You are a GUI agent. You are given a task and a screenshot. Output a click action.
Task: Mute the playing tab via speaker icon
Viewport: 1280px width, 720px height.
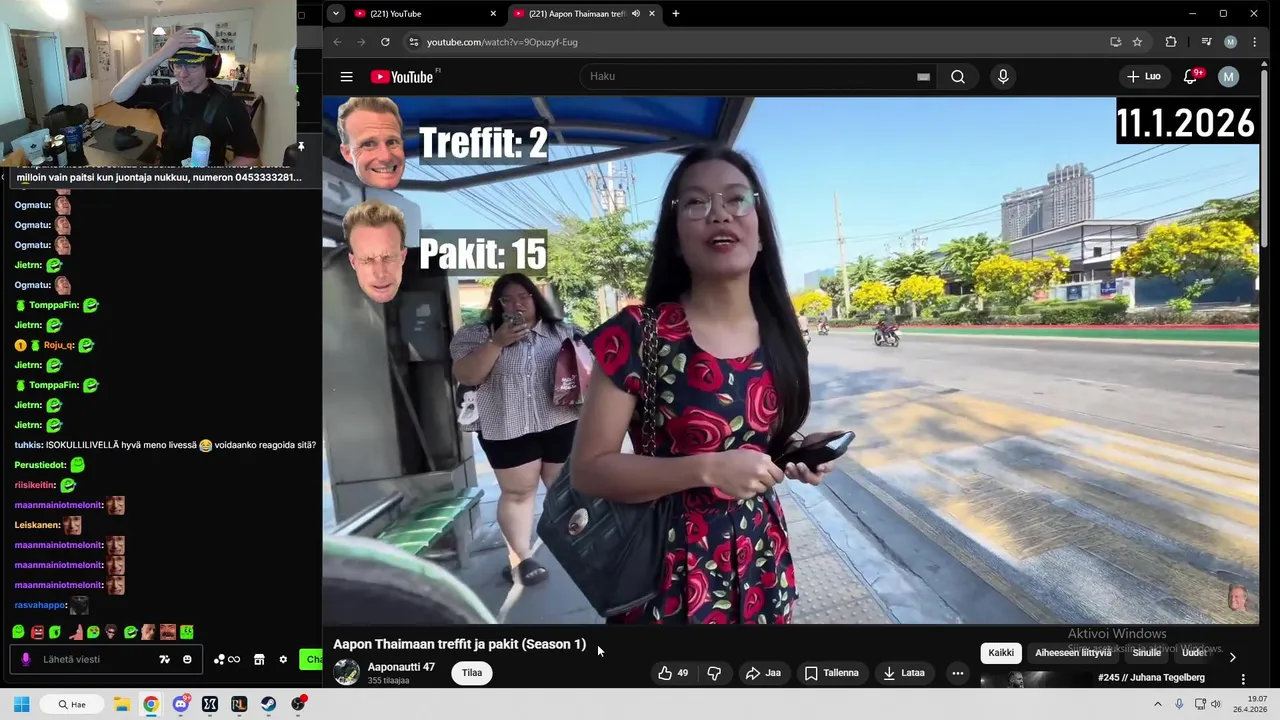[636, 14]
